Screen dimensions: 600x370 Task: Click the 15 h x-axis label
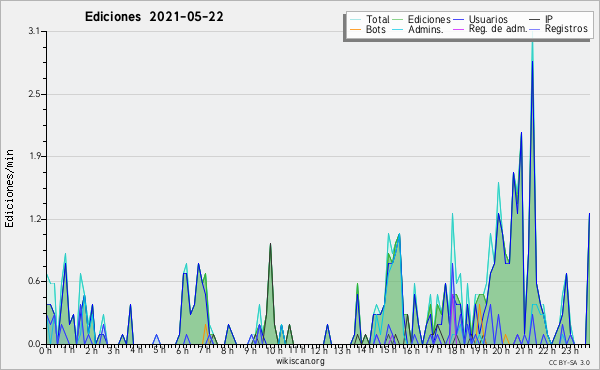(x=387, y=350)
